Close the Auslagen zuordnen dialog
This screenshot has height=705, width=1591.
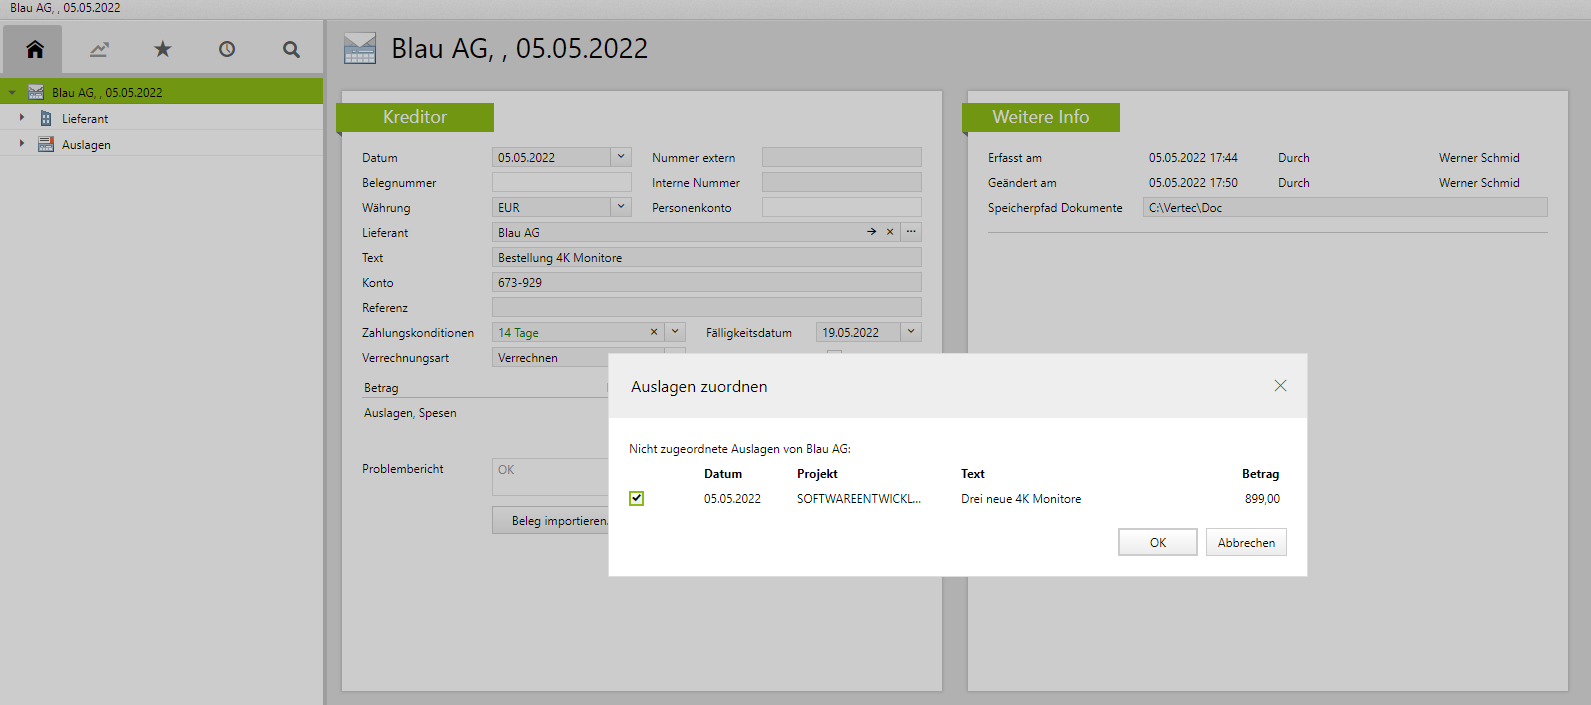[1280, 386]
